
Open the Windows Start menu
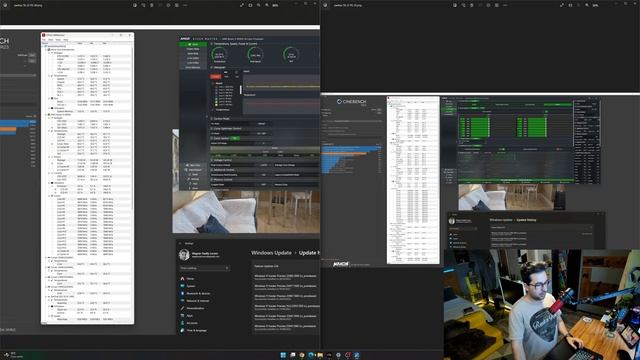tap(283, 355)
